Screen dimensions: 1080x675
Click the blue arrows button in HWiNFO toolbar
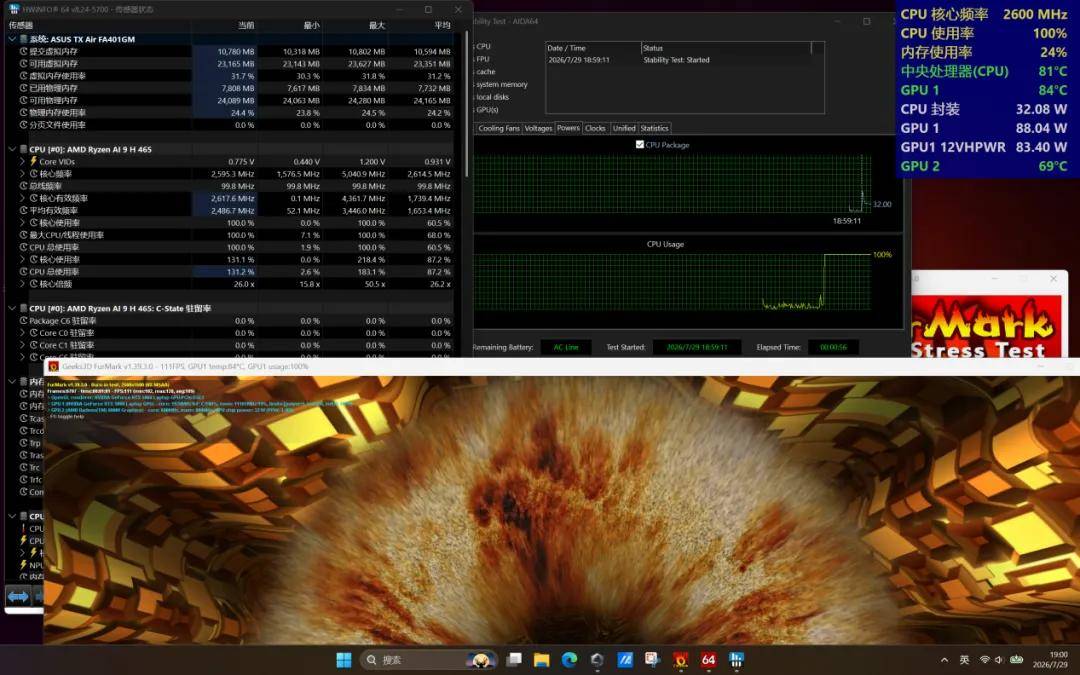(18, 596)
